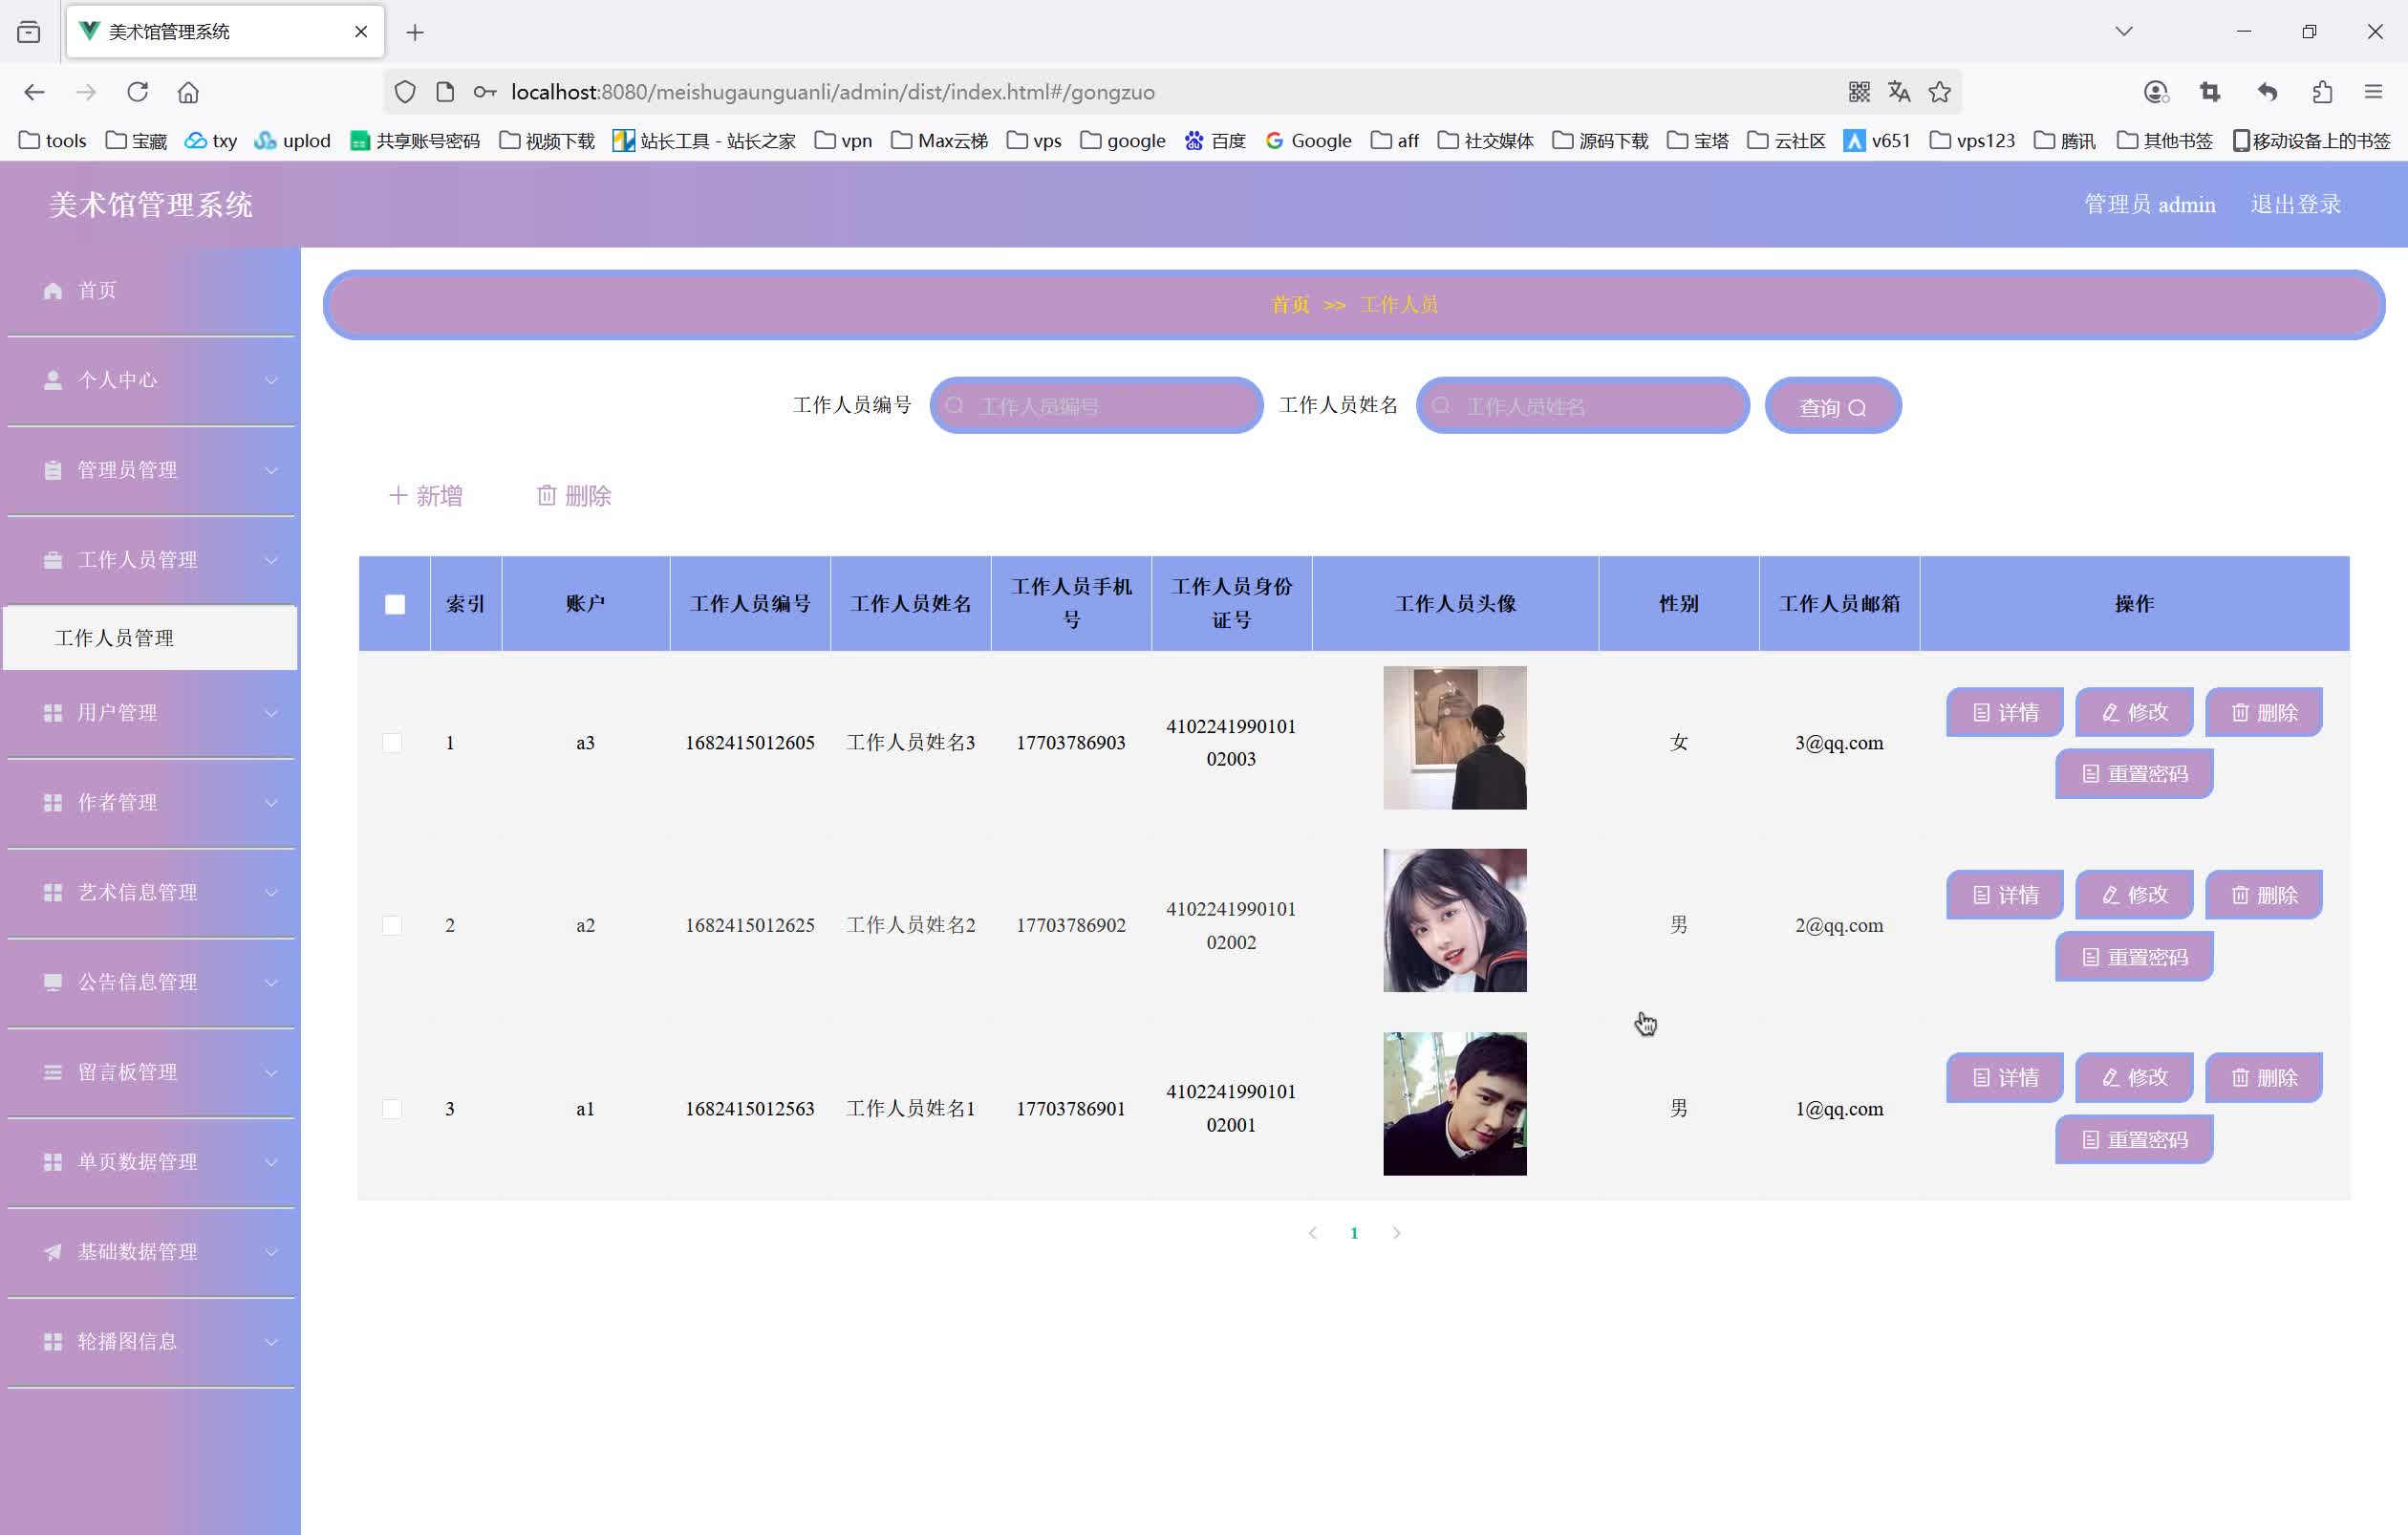Open 详情 for staff a3
The height and width of the screenshot is (1535, 2408).
(x=2005, y=713)
